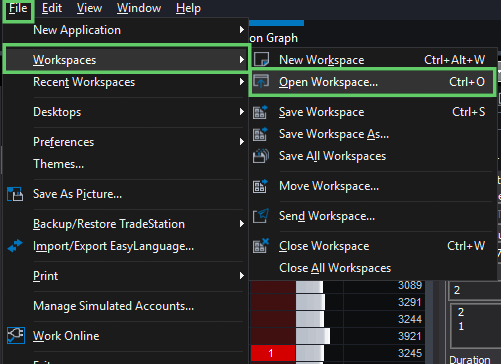
Task: Open the Window menu
Action: (x=139, y=8)
